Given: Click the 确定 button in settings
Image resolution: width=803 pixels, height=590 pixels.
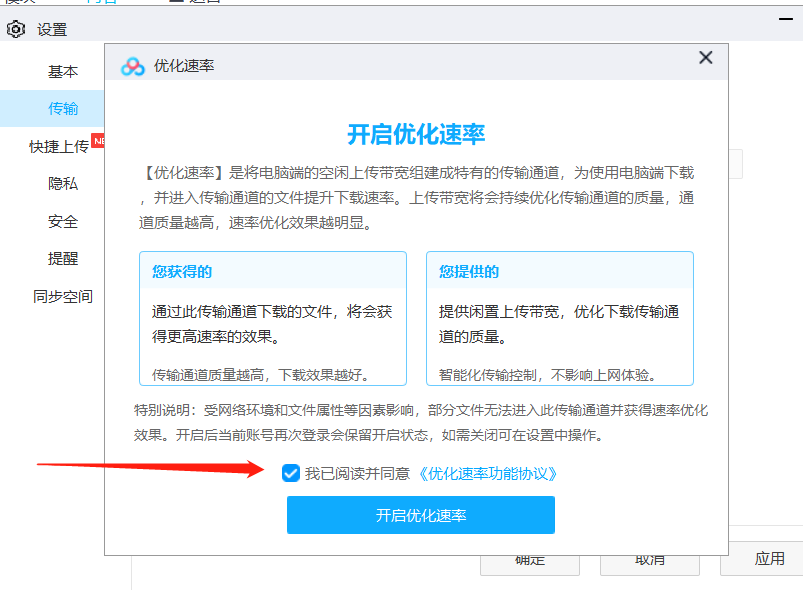Looking at the screenshot, I should point(530,565).
